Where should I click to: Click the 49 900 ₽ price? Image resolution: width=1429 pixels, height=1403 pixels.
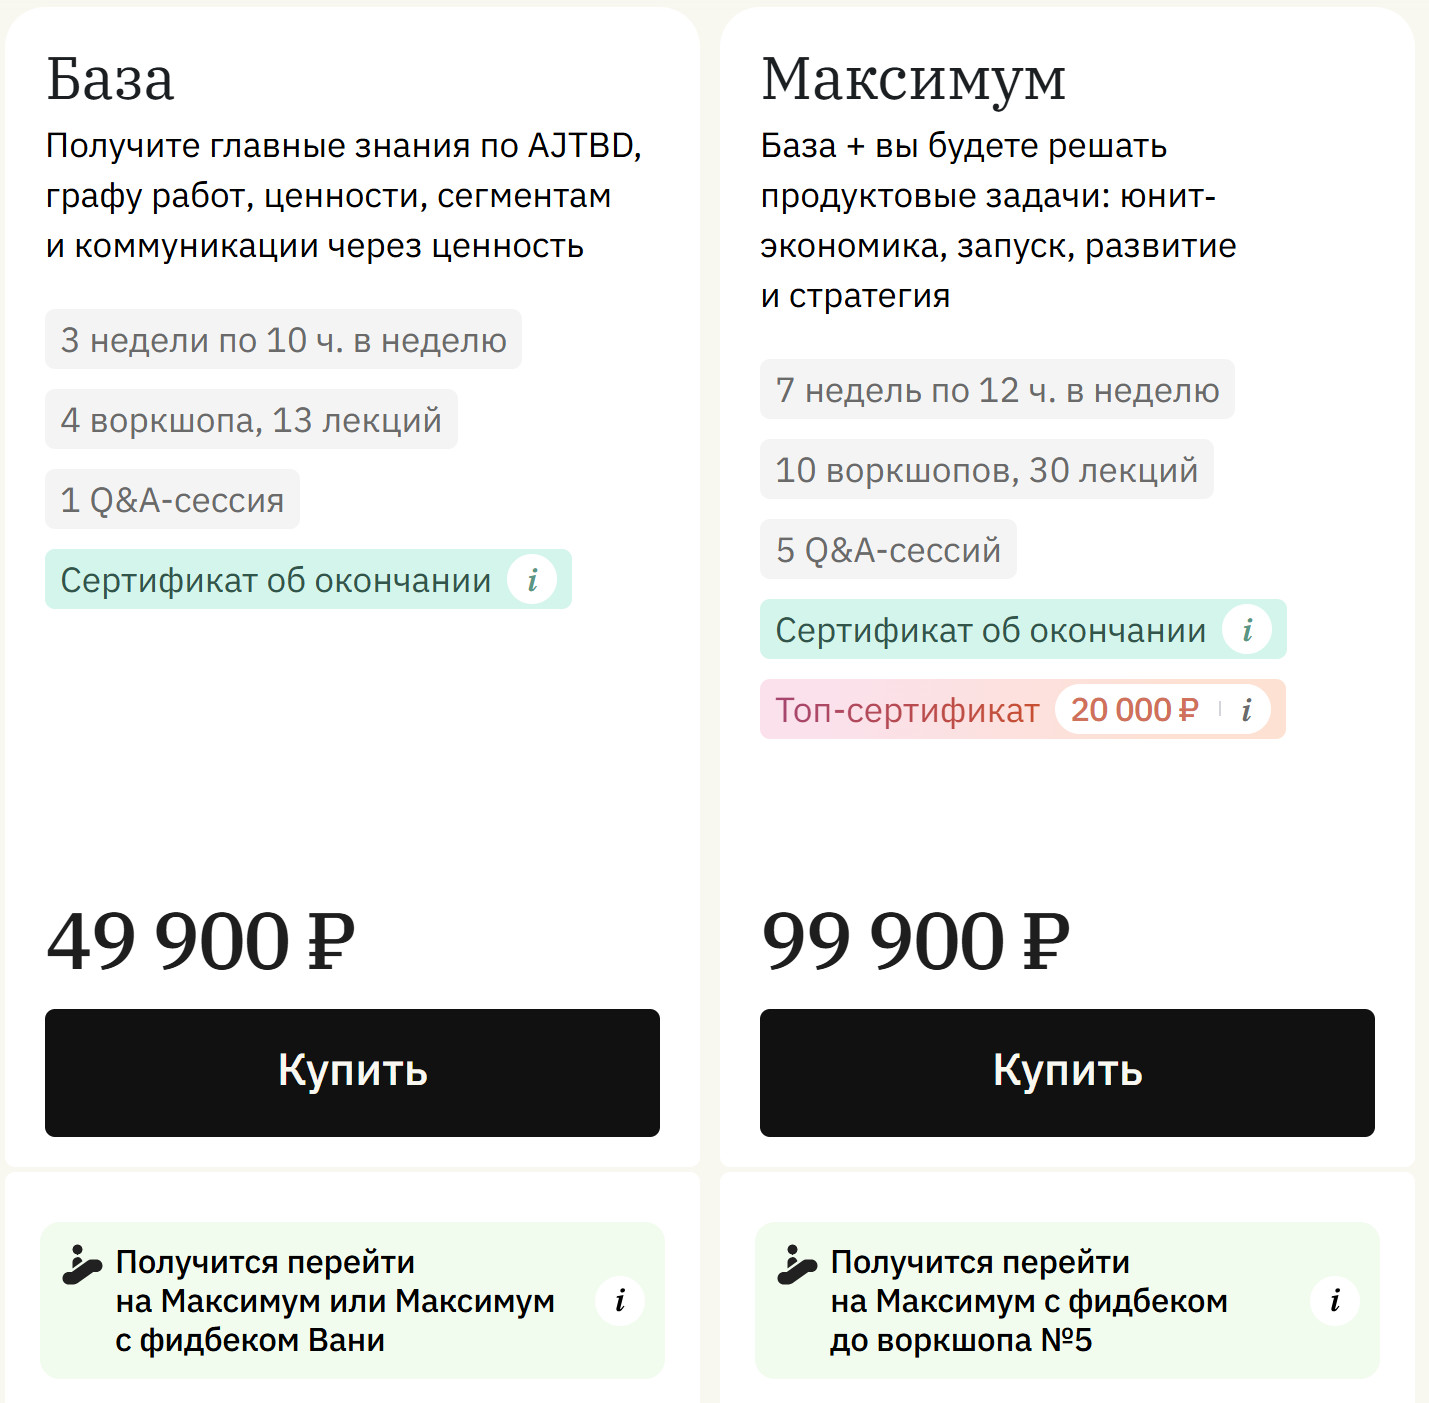[x=200, y=942]
